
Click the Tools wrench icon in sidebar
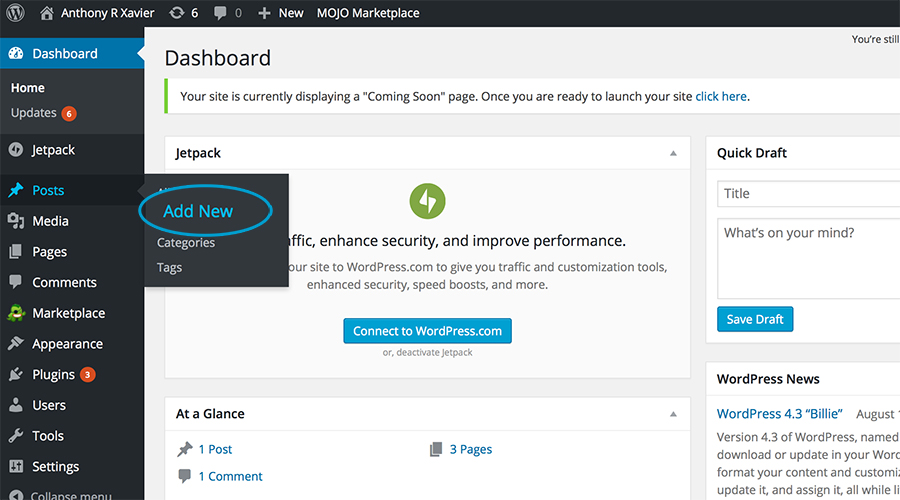tap(16, 436)
